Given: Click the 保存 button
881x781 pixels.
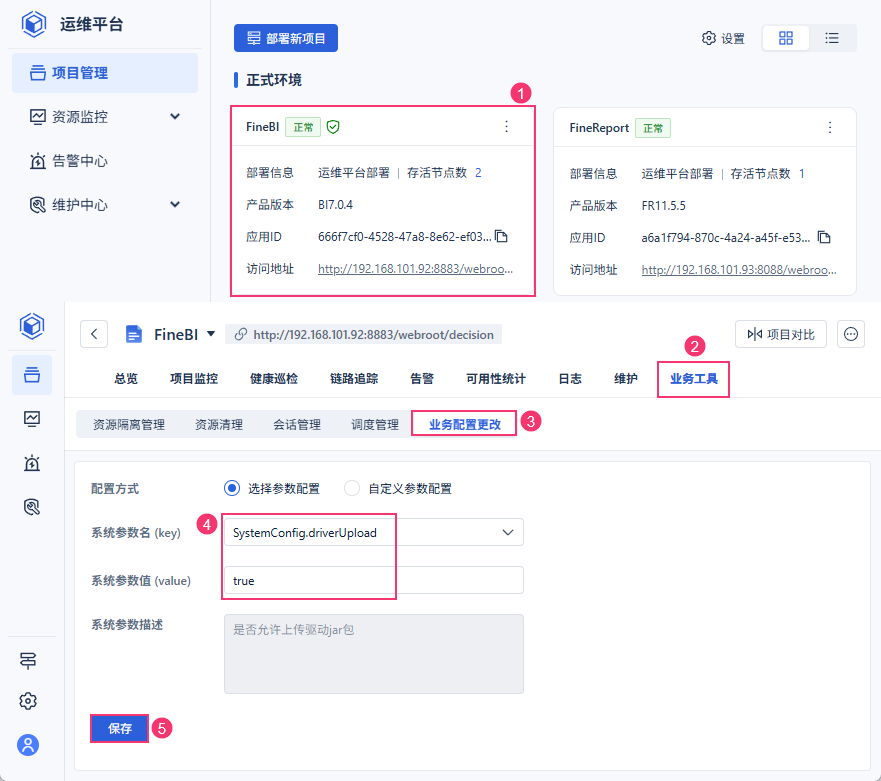Looking at the screenshot, I should tap(120, 728).
